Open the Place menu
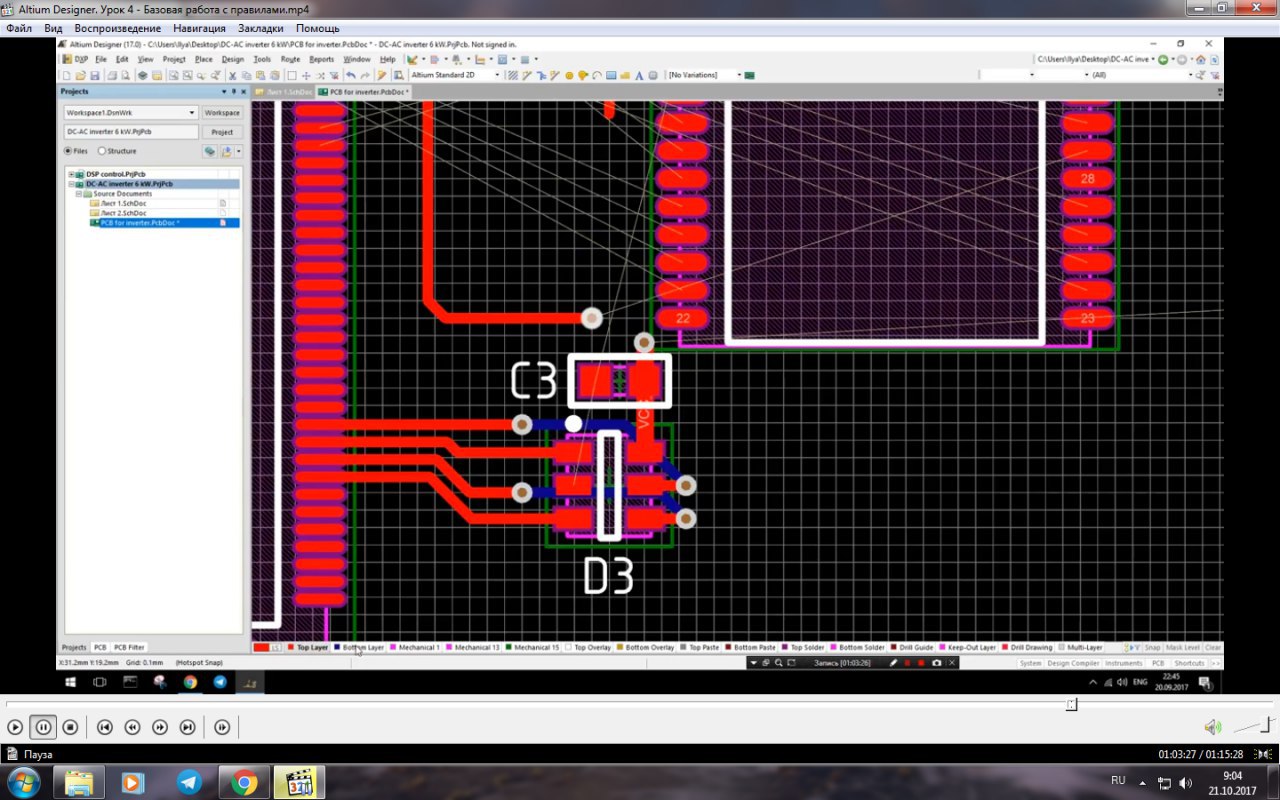1280x800 pixels. (204, 59)
